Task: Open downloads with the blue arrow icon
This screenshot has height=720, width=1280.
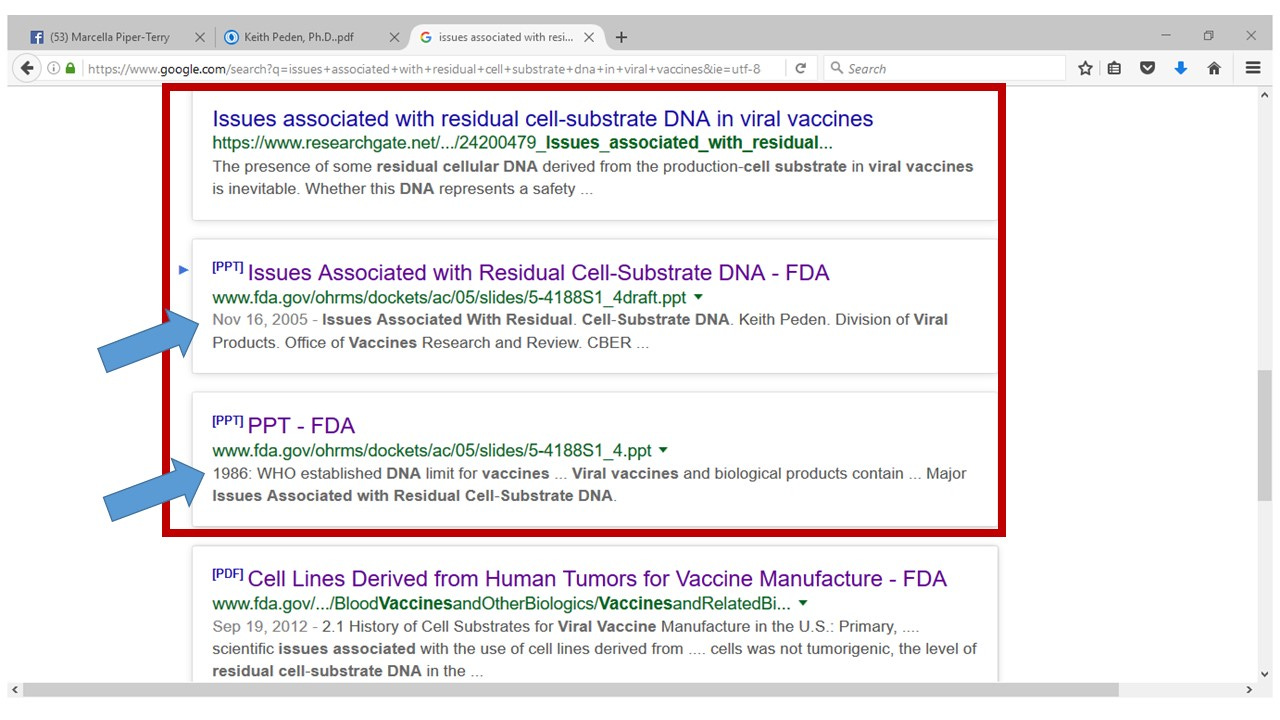Action: click(1181, 68)
